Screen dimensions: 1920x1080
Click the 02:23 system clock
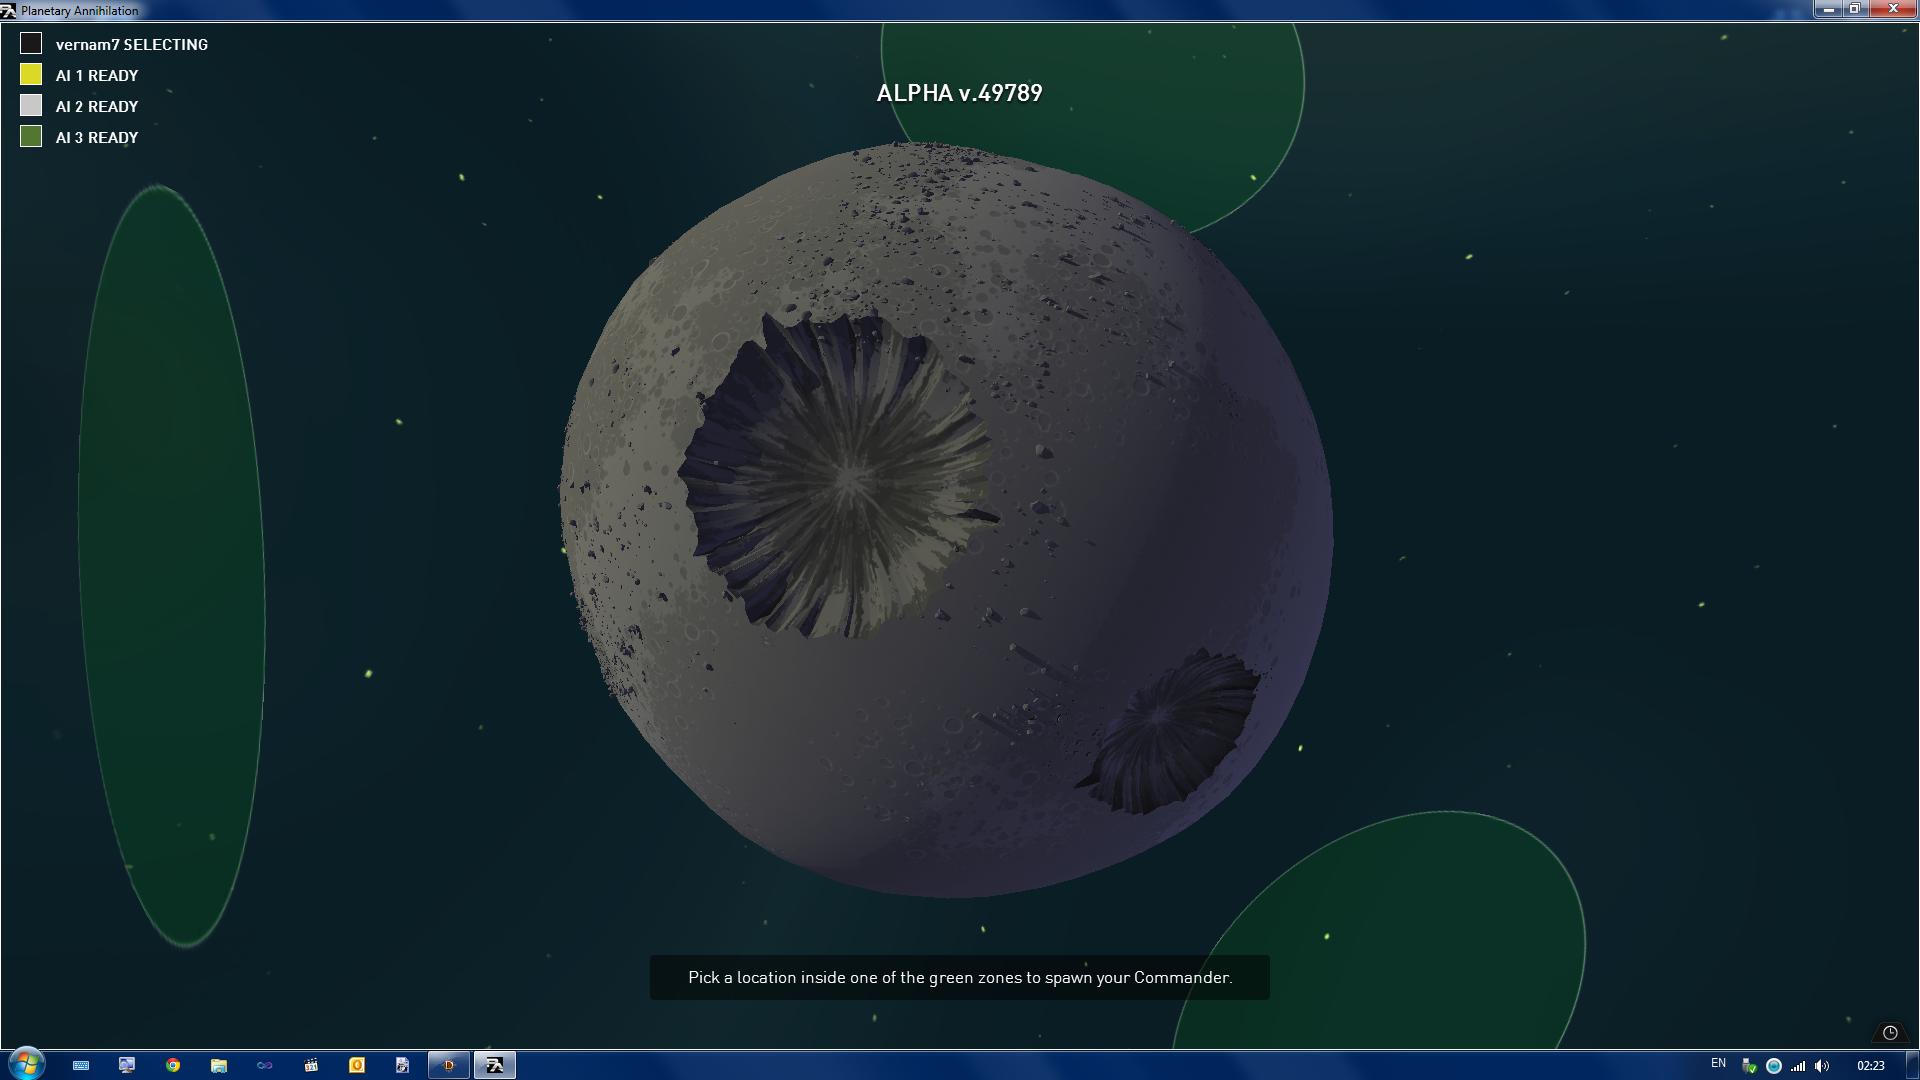(1870, 1066)
